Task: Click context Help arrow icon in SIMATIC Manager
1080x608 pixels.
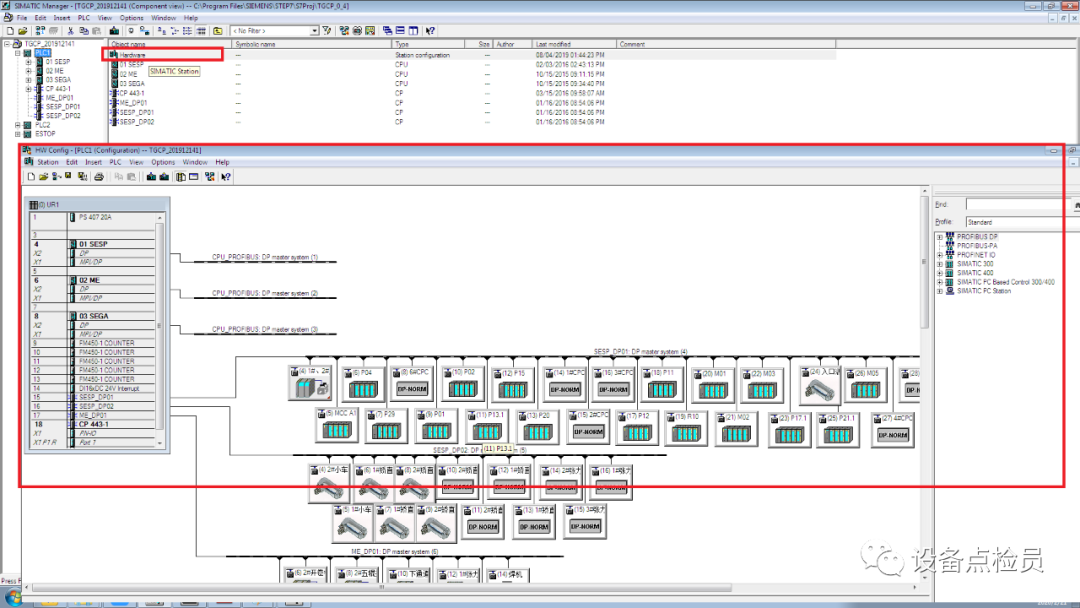Action: pos(430,31)
